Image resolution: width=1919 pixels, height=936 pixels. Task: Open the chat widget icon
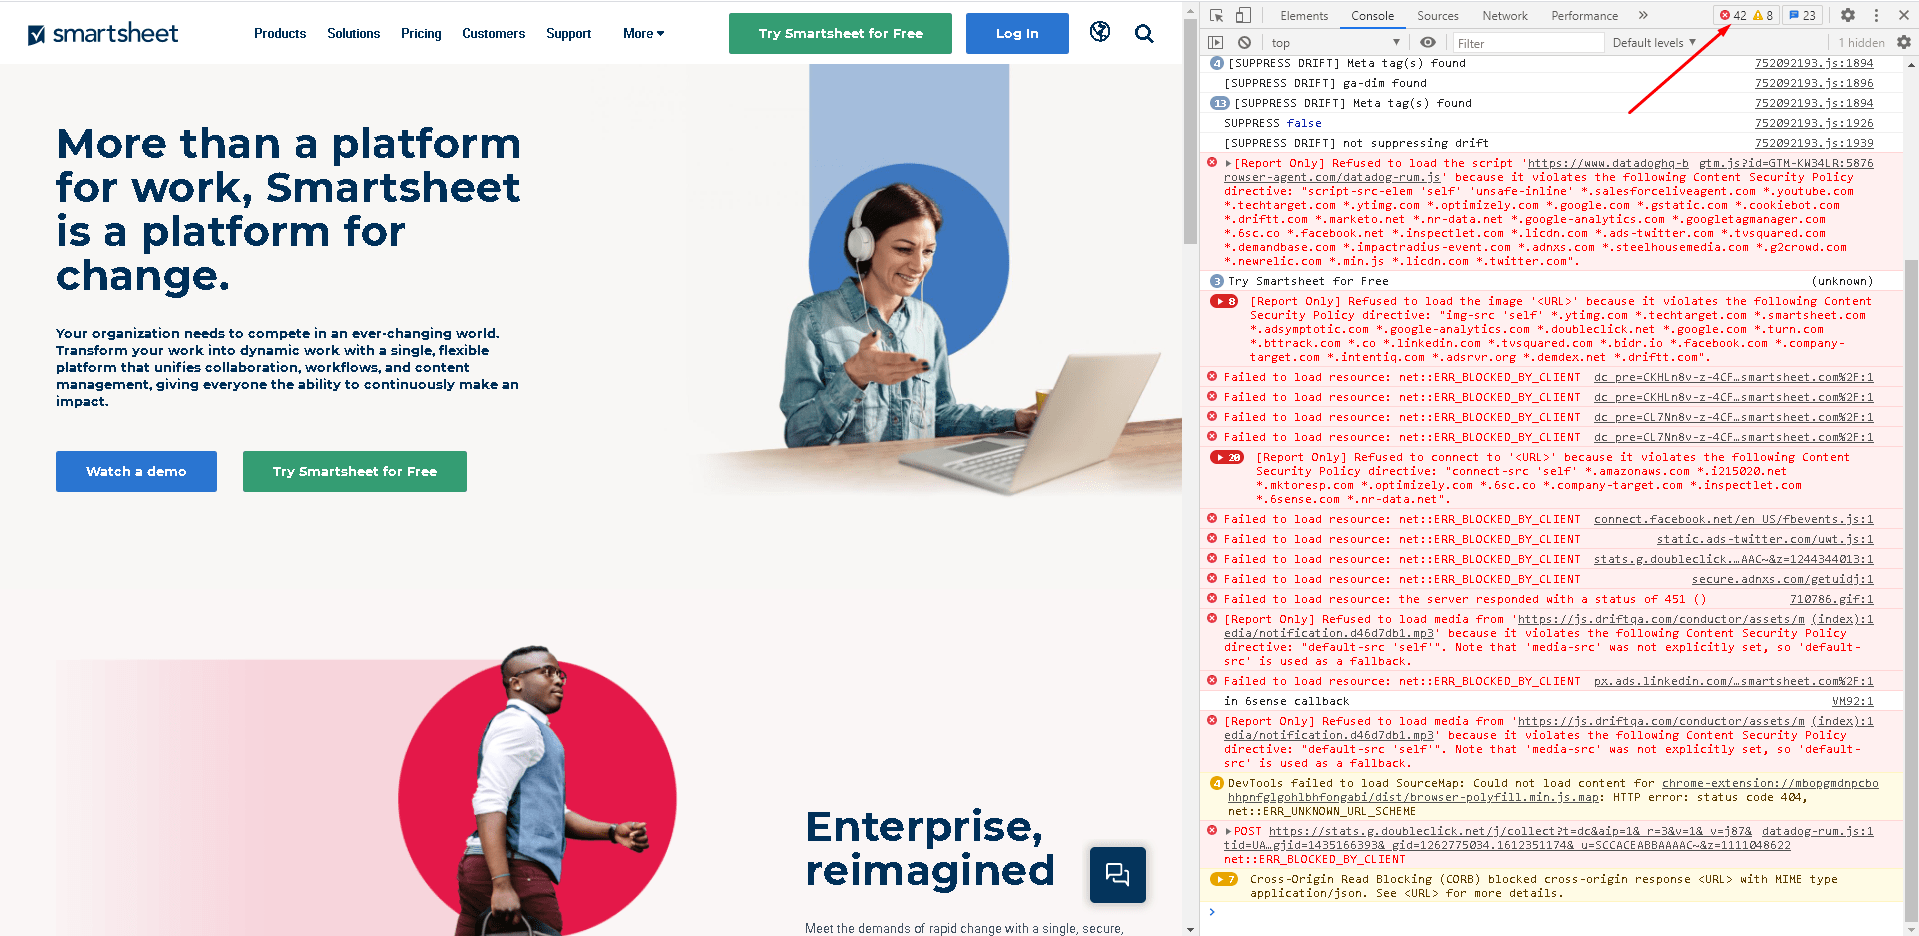click(1117, 875)
